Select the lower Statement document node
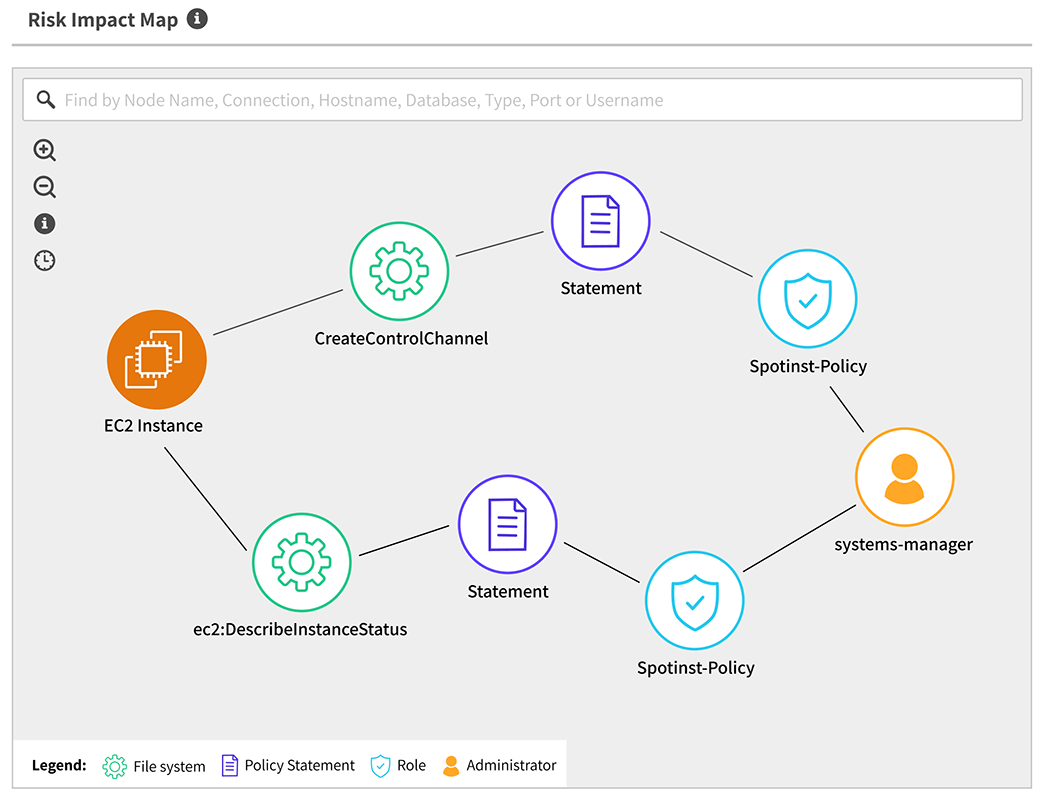The image size is (1038, 798). click(x=507, y=523)
